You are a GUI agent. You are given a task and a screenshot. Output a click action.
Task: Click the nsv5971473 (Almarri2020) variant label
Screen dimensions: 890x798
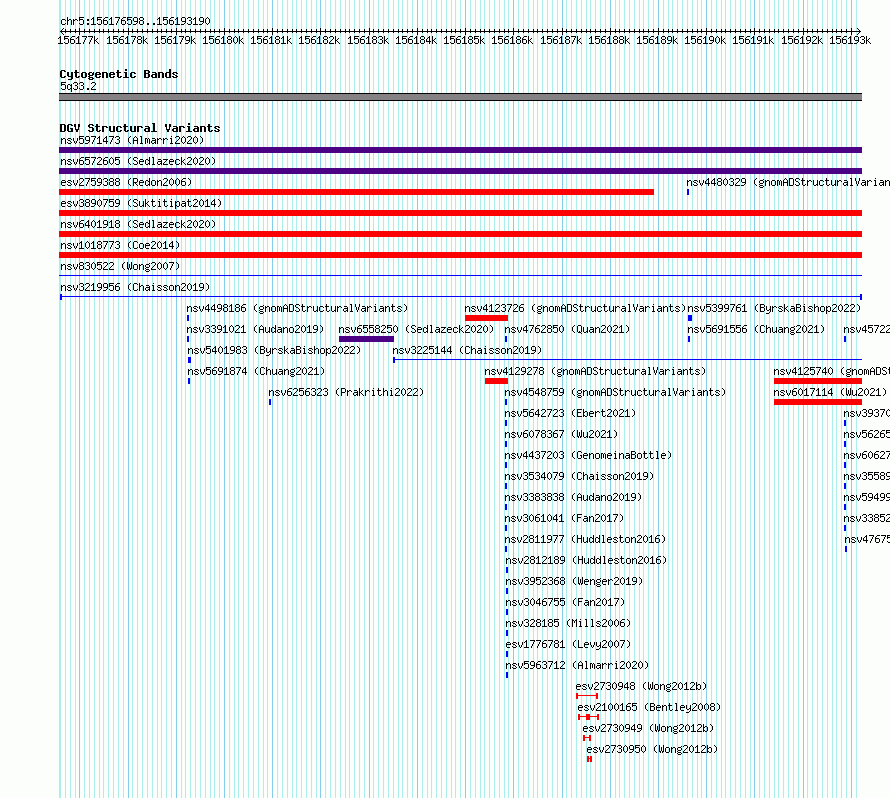pyautogui.click(x=132, y=140)
